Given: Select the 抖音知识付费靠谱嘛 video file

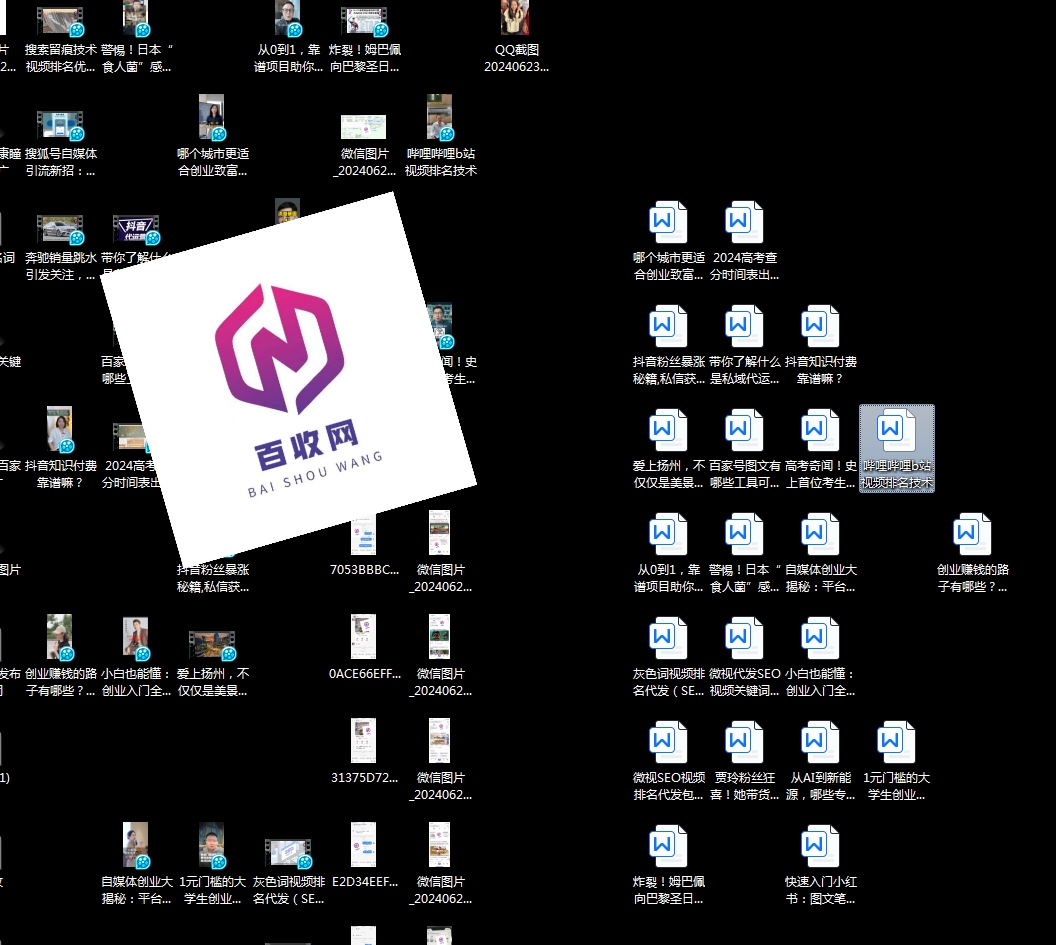Looking at the screenshot, I should click(x=61, y=449).
